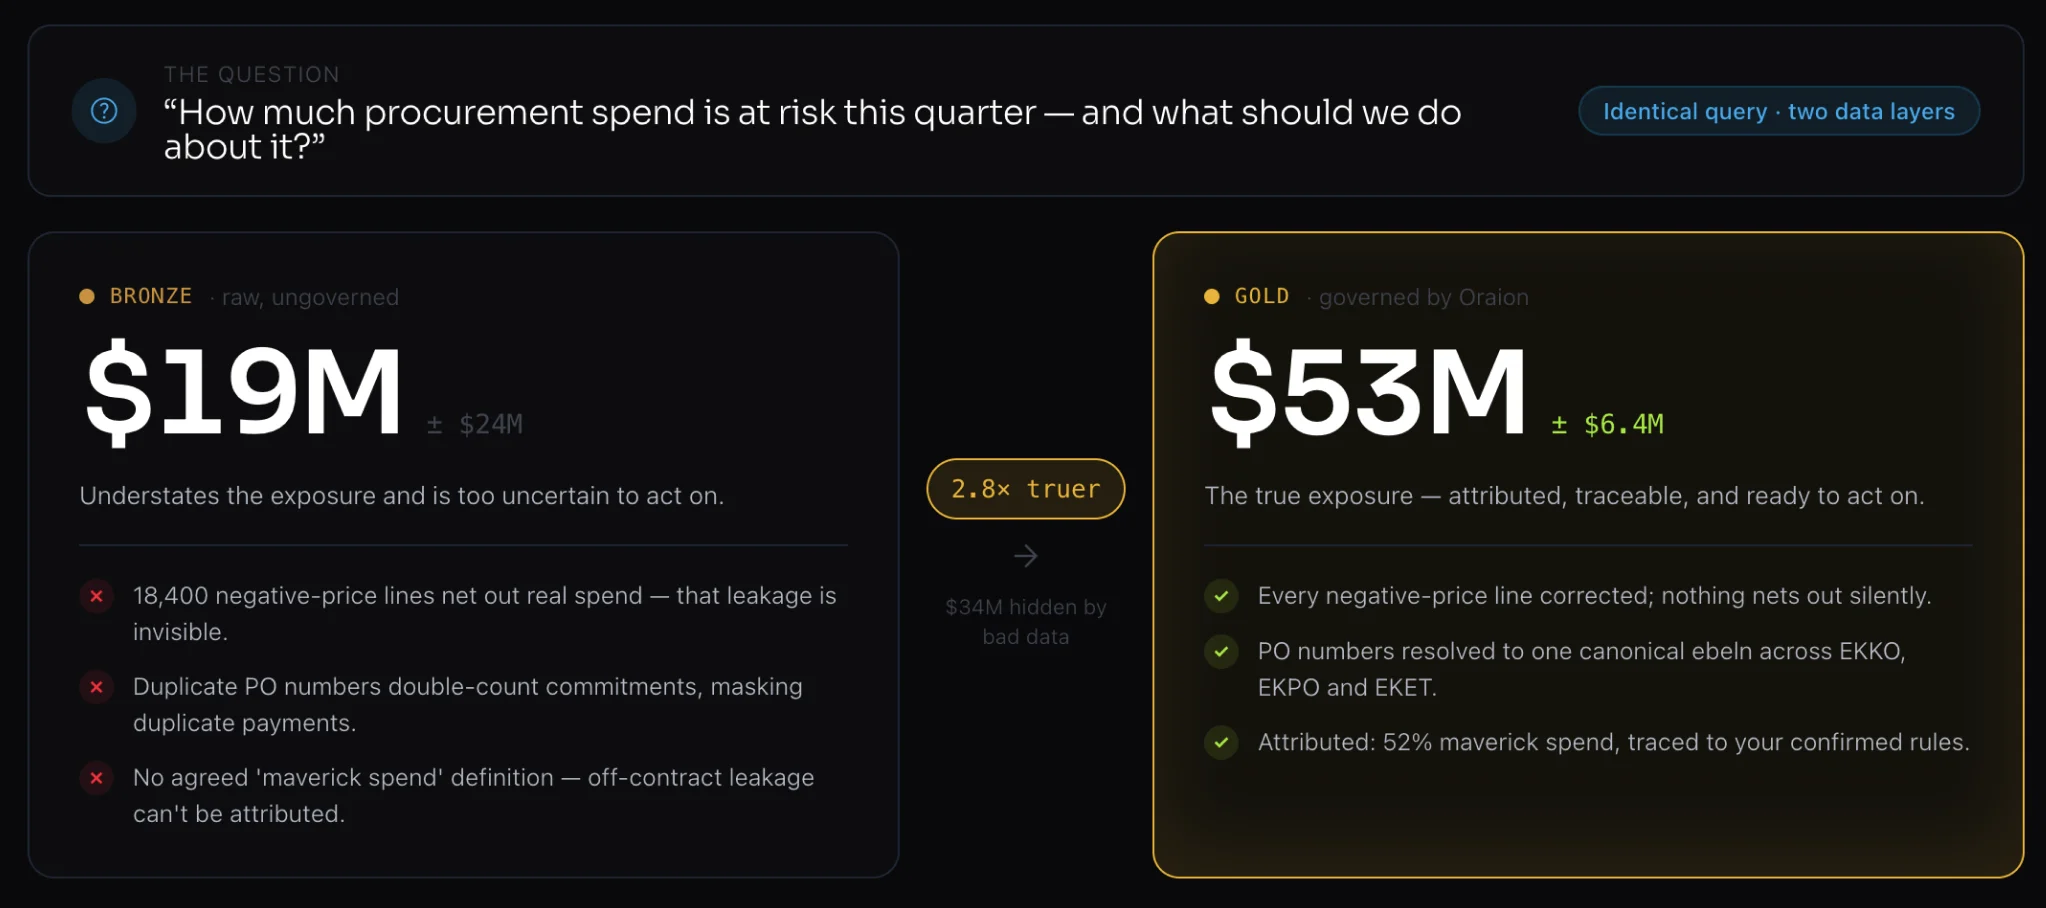
Task: Click the $53M headline figure
Action: click(1369, 391)
